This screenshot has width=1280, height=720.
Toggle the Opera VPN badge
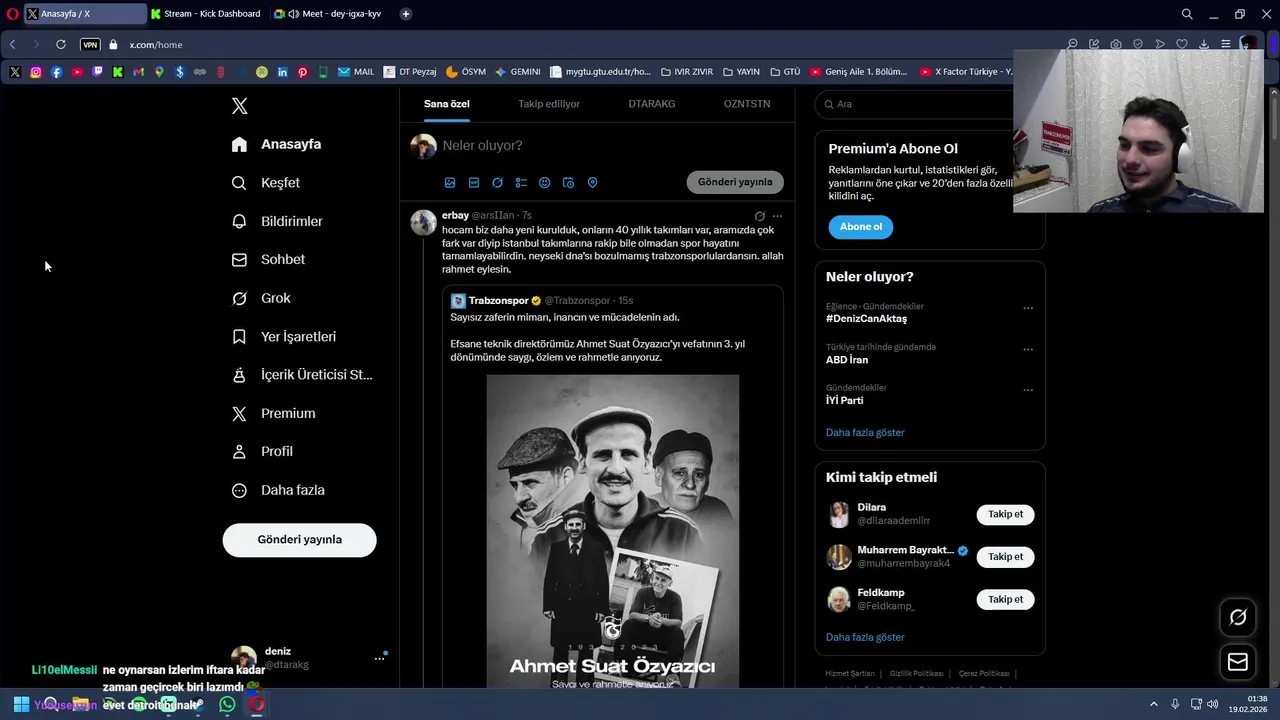(90, 45)
